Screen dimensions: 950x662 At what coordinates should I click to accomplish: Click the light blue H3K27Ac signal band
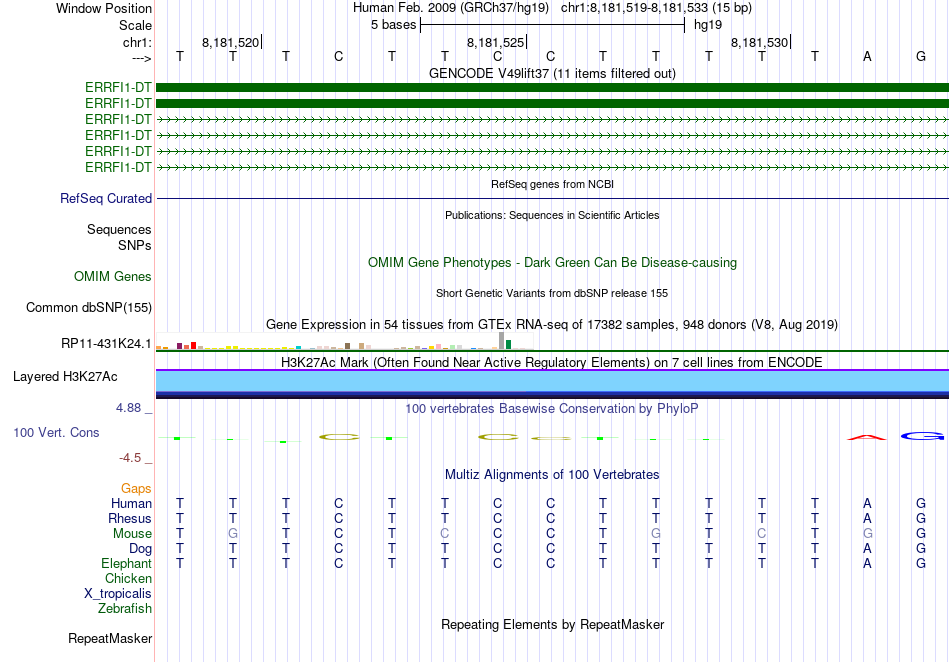pyautogui.click(x=552, y=381)
